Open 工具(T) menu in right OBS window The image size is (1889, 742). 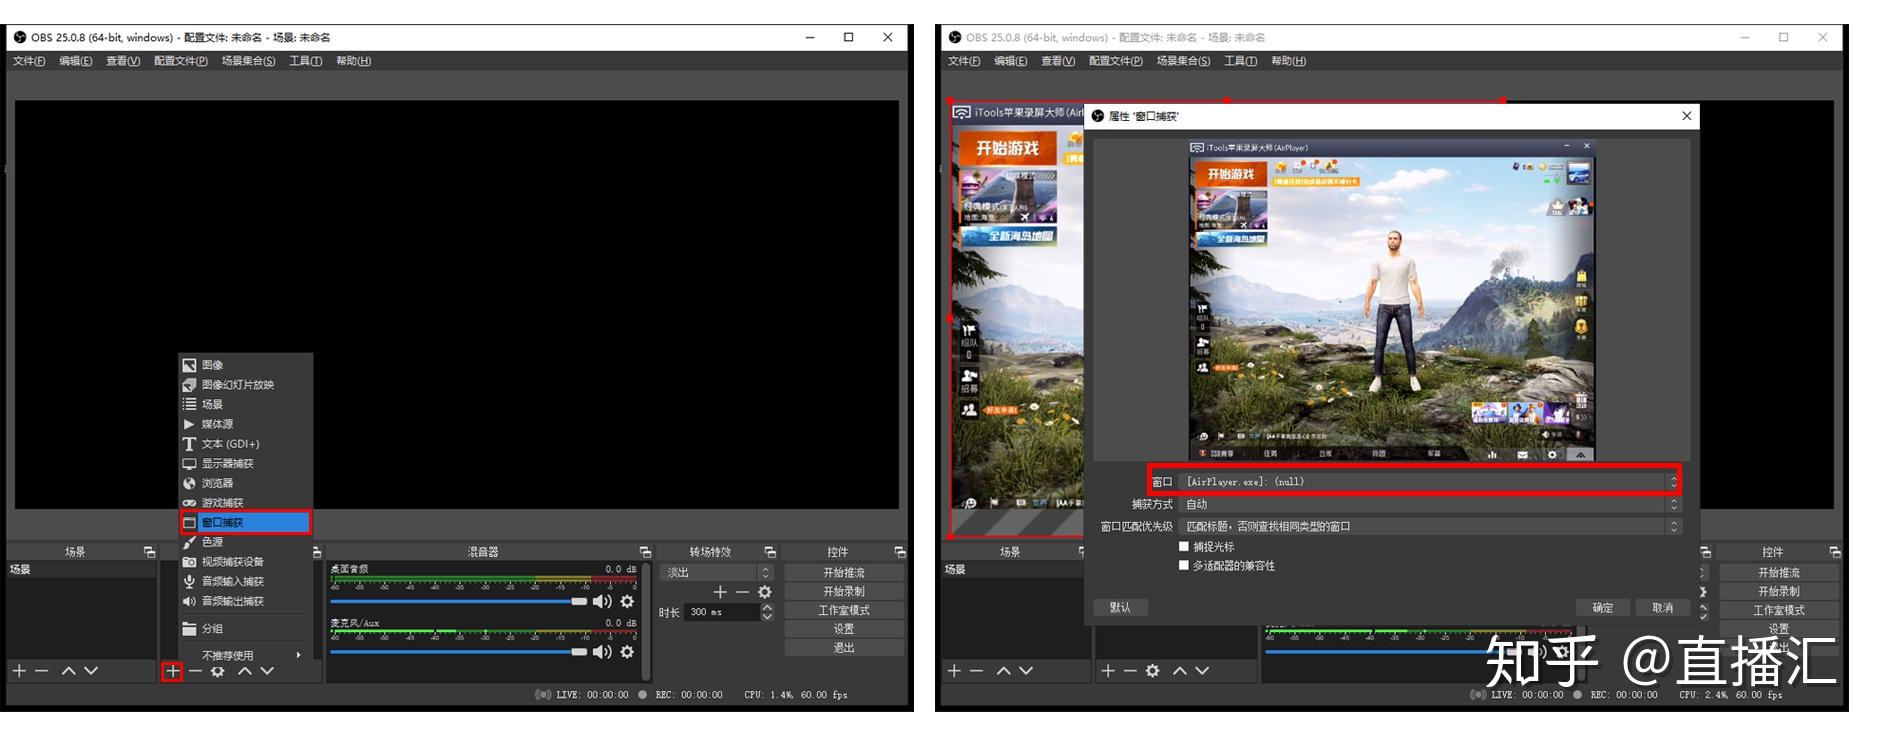point(1240,61)
